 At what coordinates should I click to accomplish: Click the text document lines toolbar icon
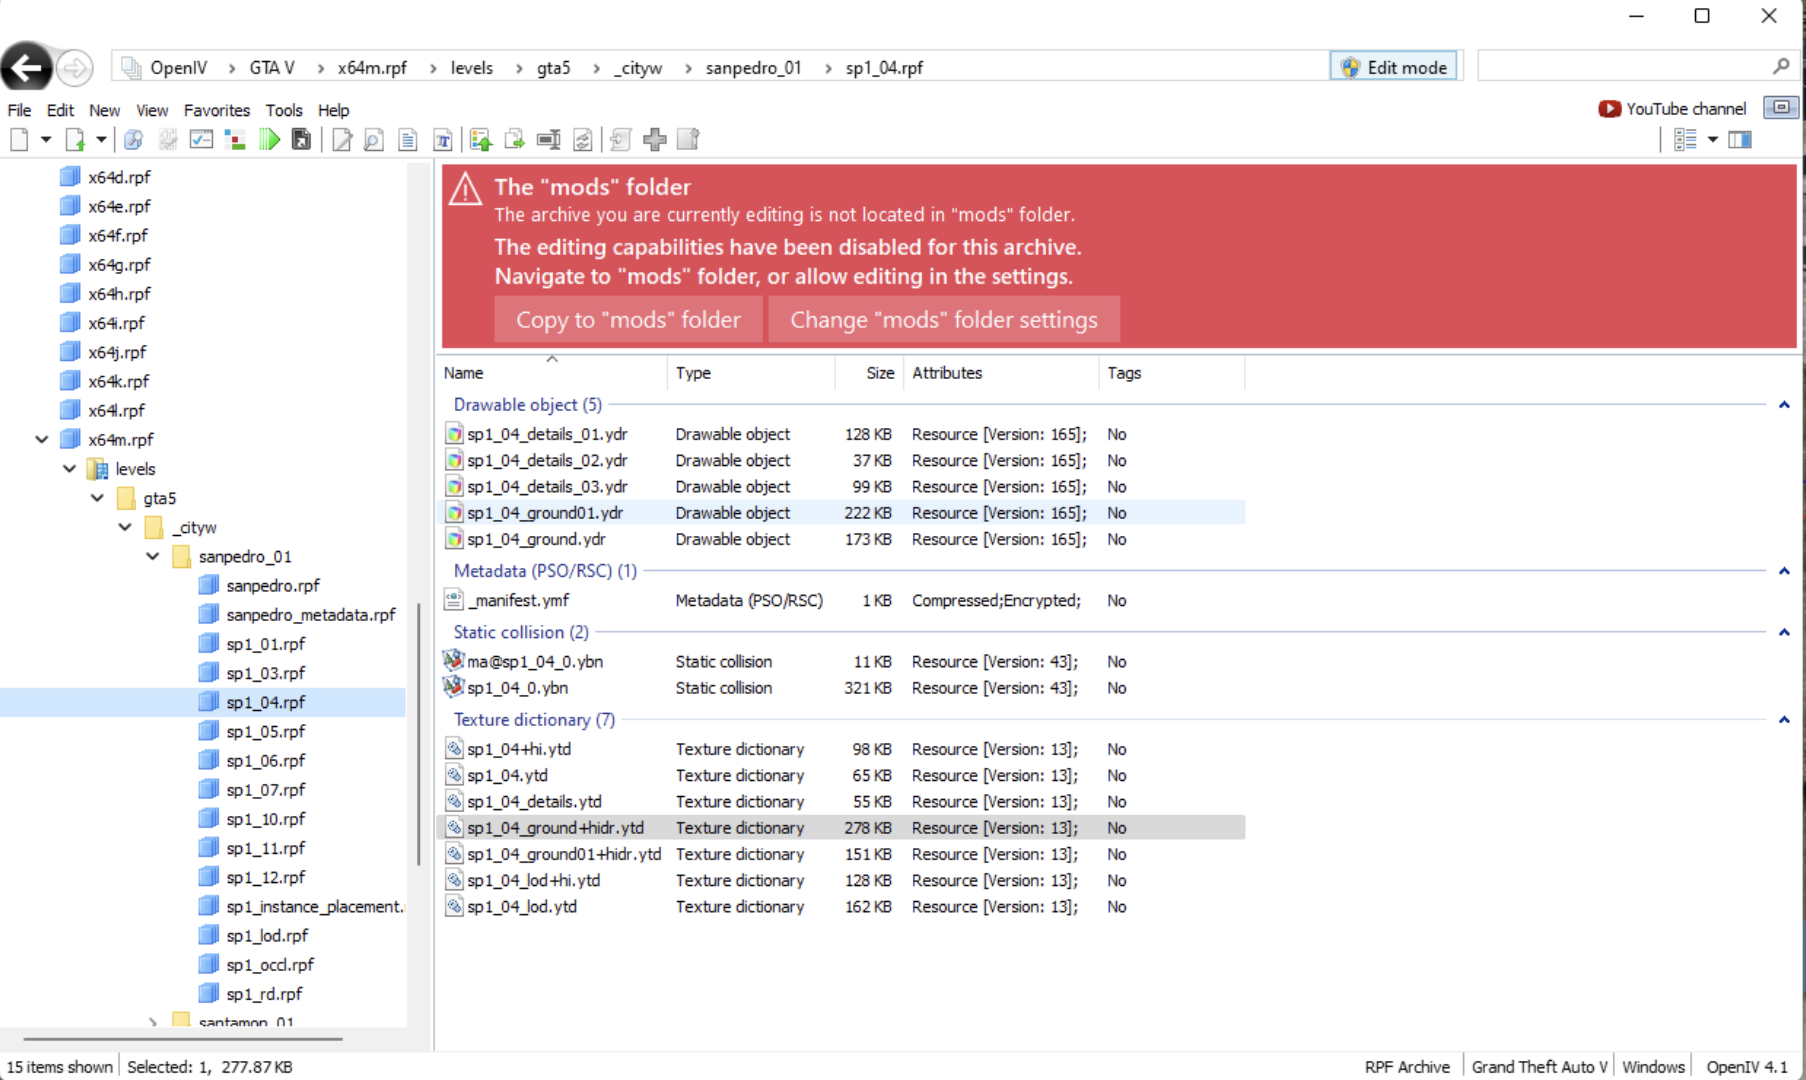click(x=407, y=140)
